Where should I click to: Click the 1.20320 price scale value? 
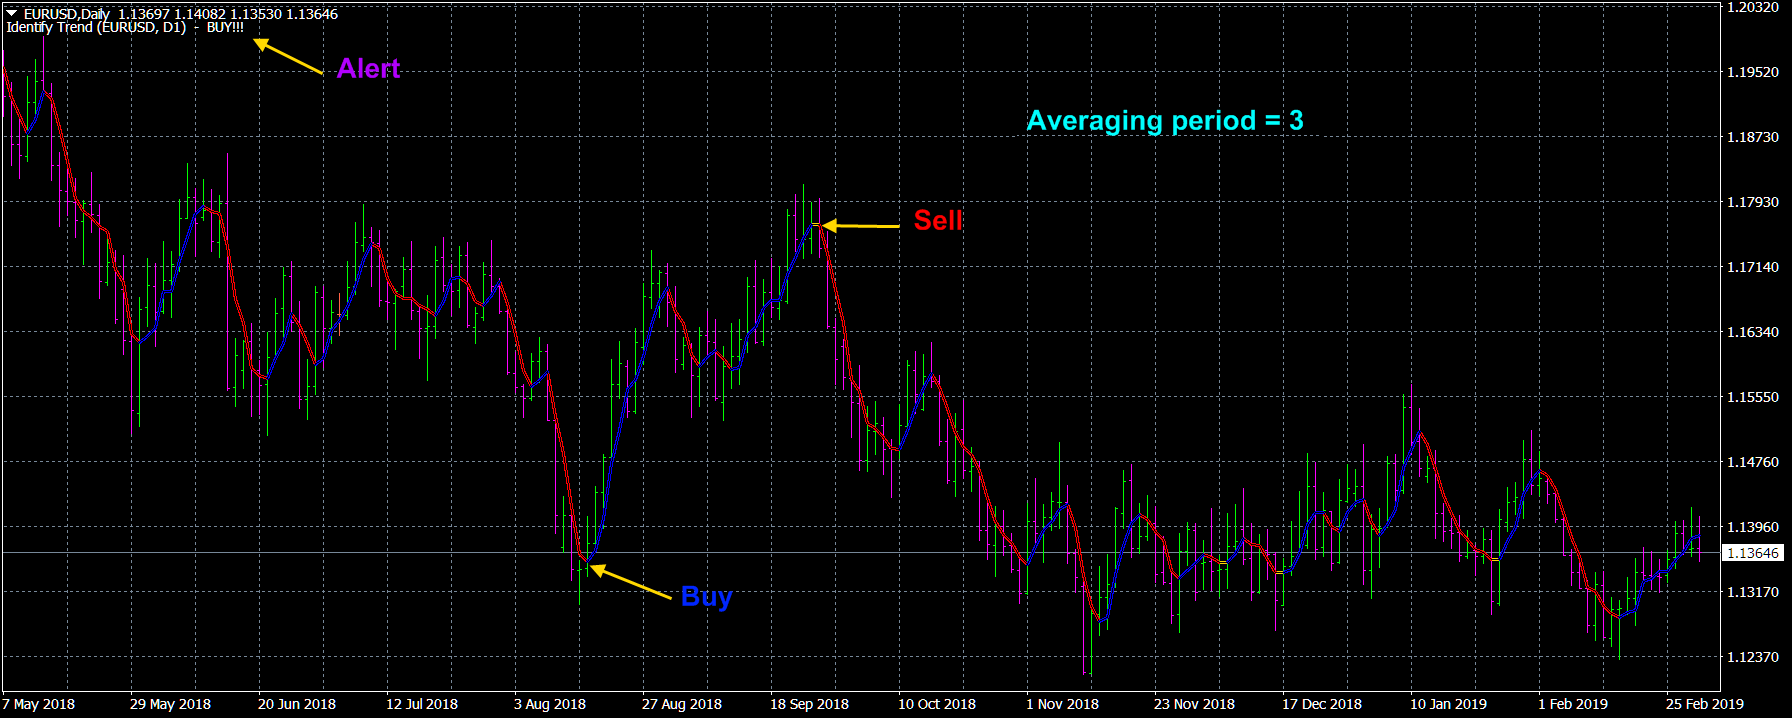[1754, 7]
